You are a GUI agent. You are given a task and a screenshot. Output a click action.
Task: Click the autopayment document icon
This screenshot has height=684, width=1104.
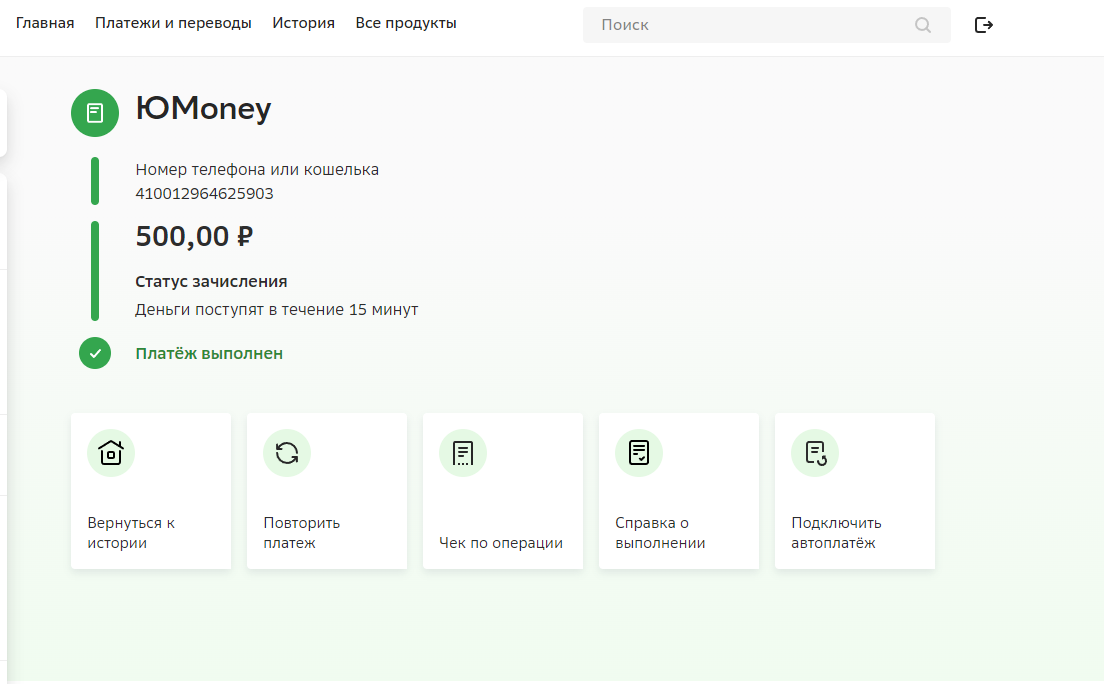[815, 453]
